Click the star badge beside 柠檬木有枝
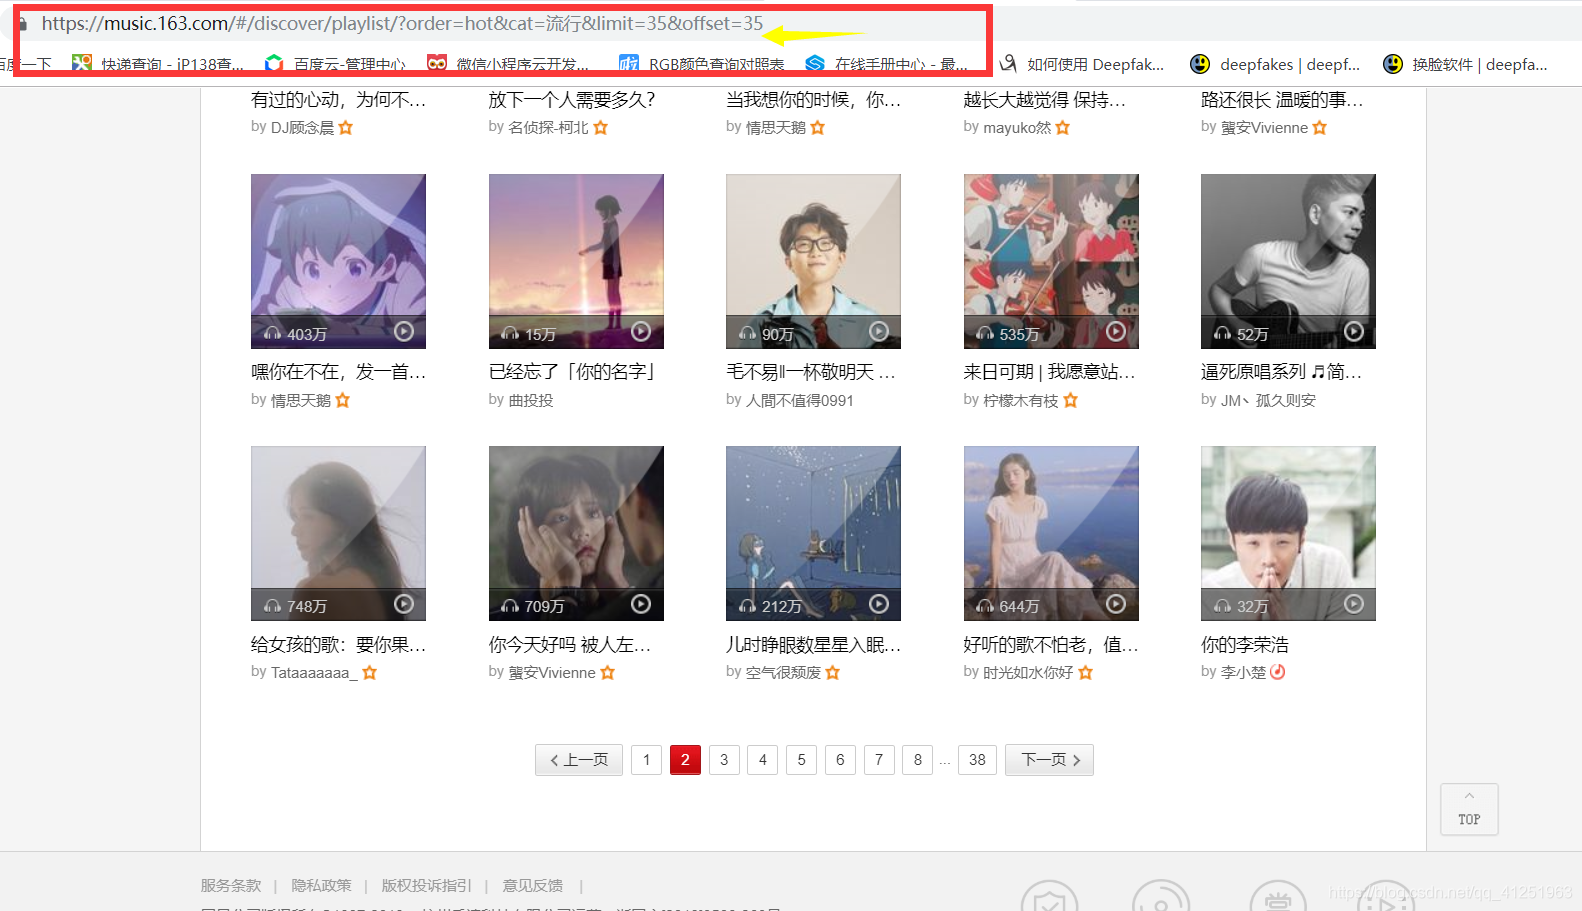This screenshot has width=1582, height=911. (x=1070, y=400)
